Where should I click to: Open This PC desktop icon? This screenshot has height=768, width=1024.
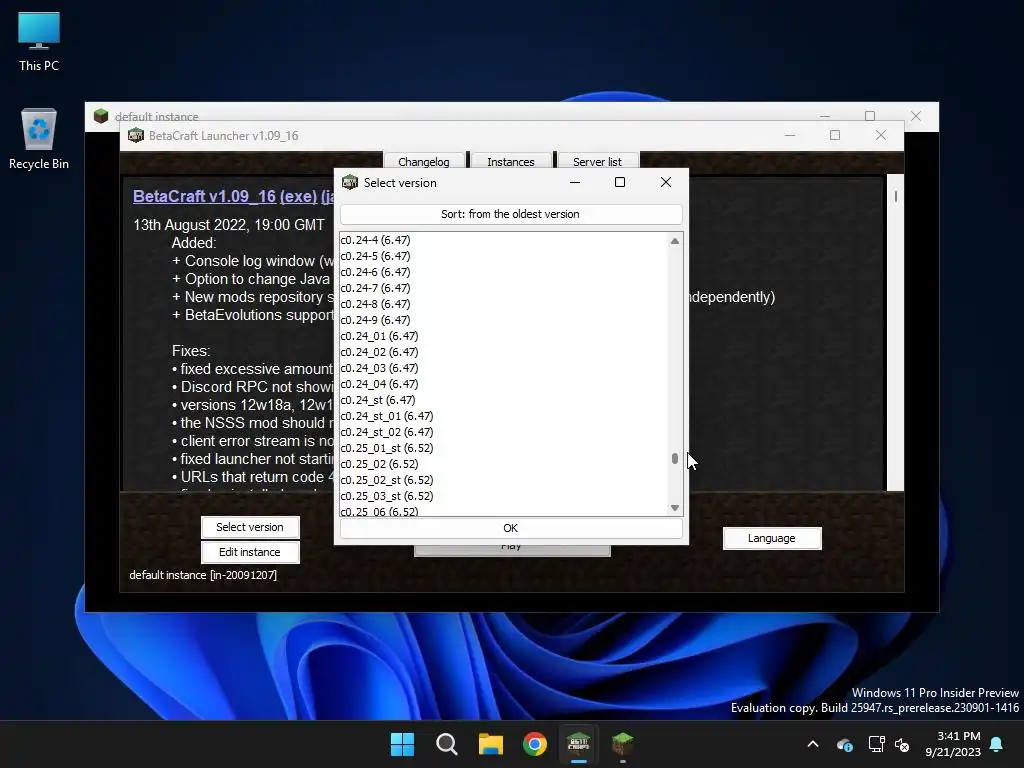39,41
